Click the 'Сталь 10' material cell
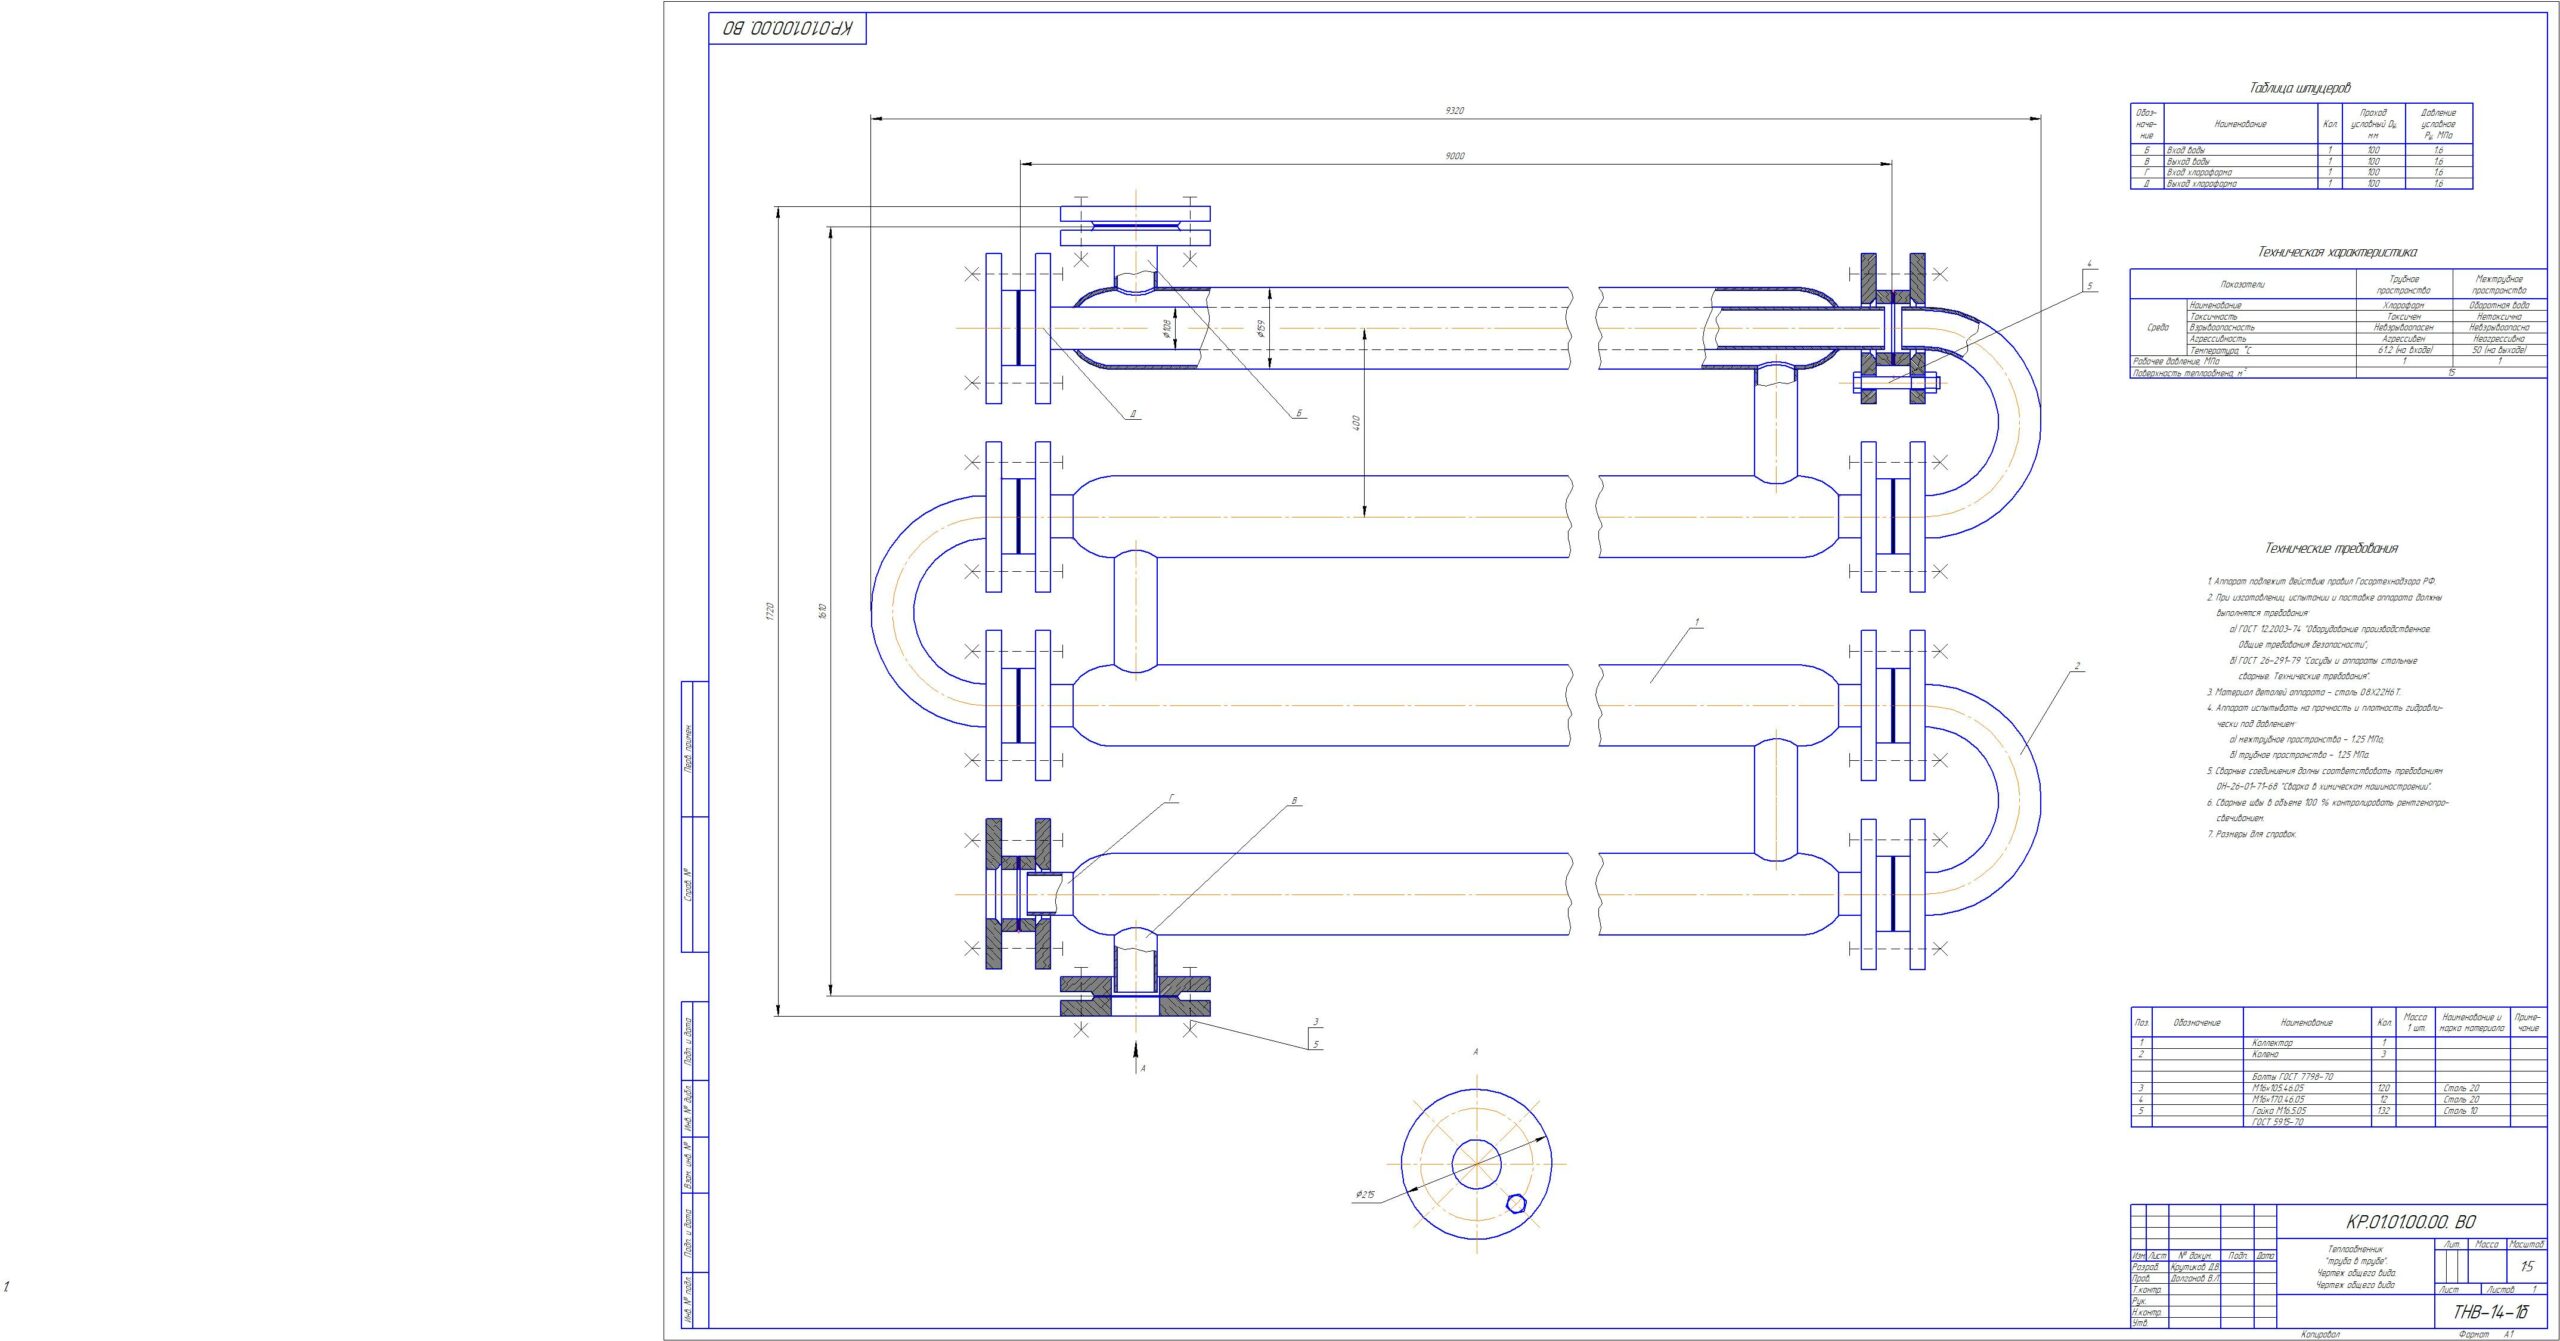The width and height of the screenshot is (2560, 1341). coord(2461,1111)
